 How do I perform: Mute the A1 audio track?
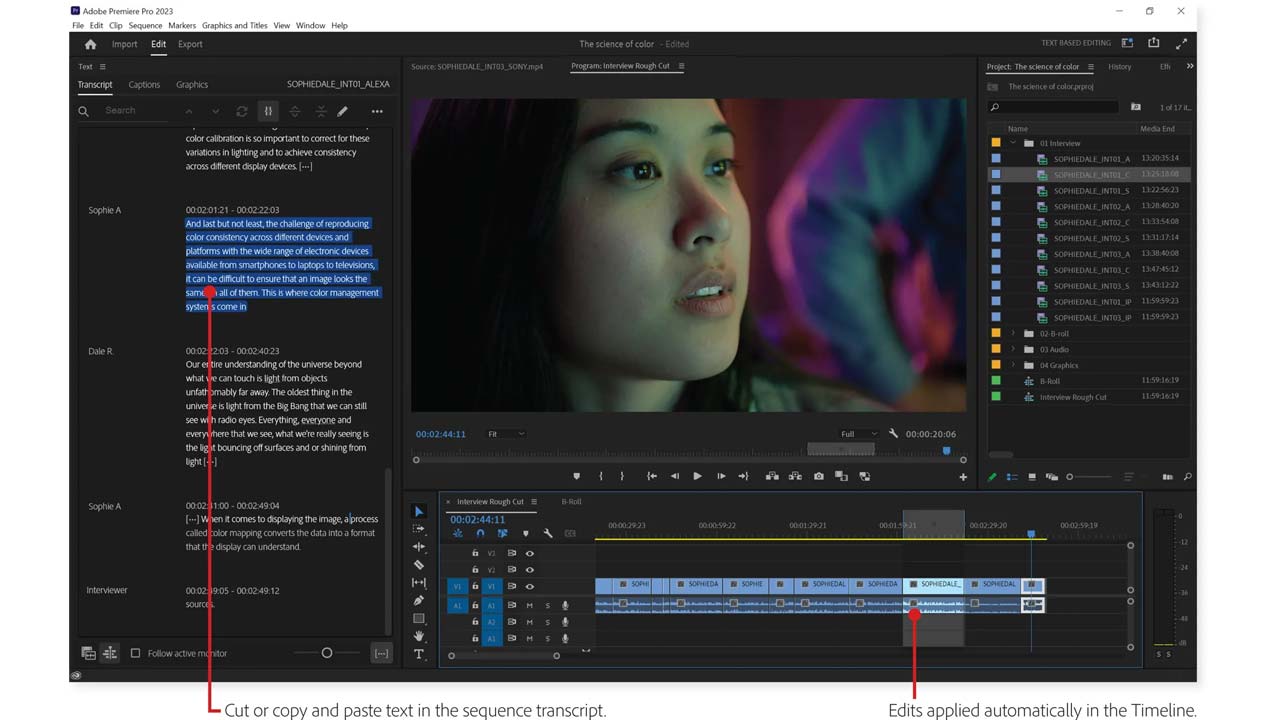click(529, 605)
